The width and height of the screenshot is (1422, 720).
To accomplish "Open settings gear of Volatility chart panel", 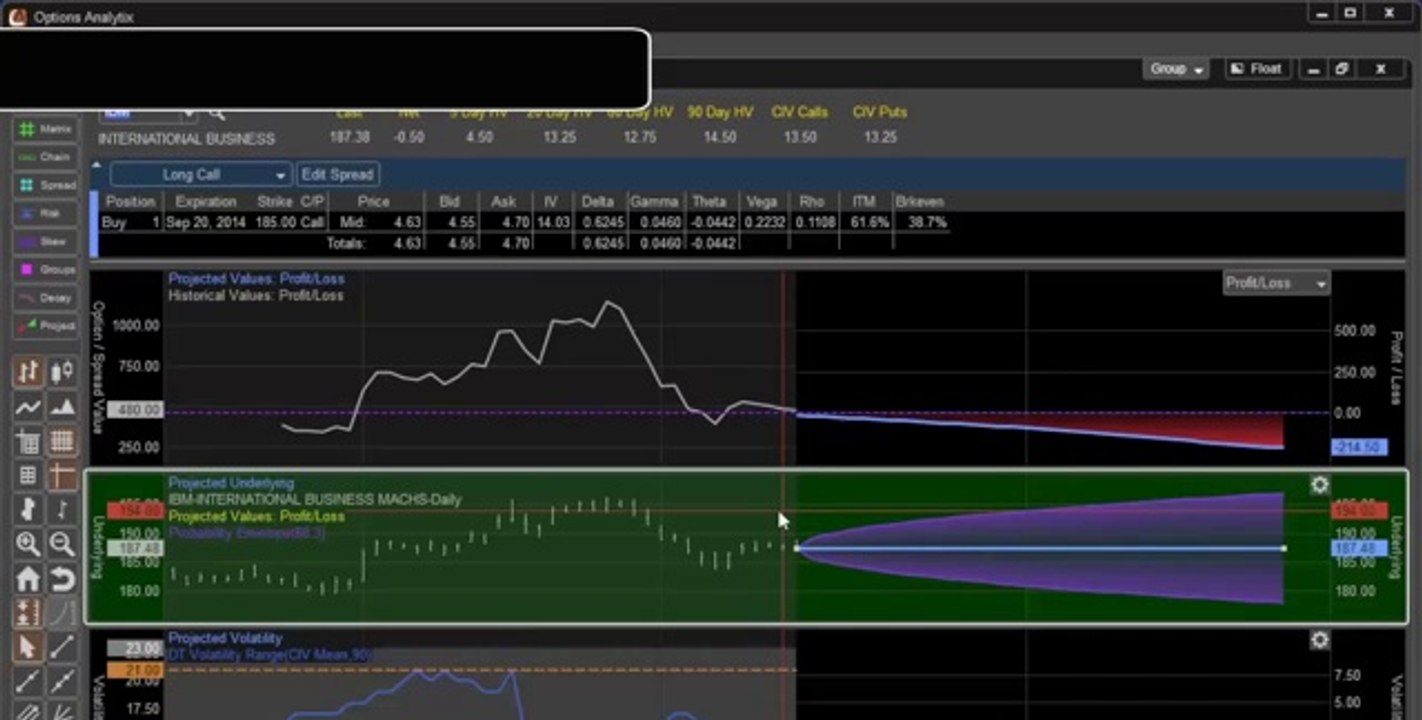I will click(1319, 639).
